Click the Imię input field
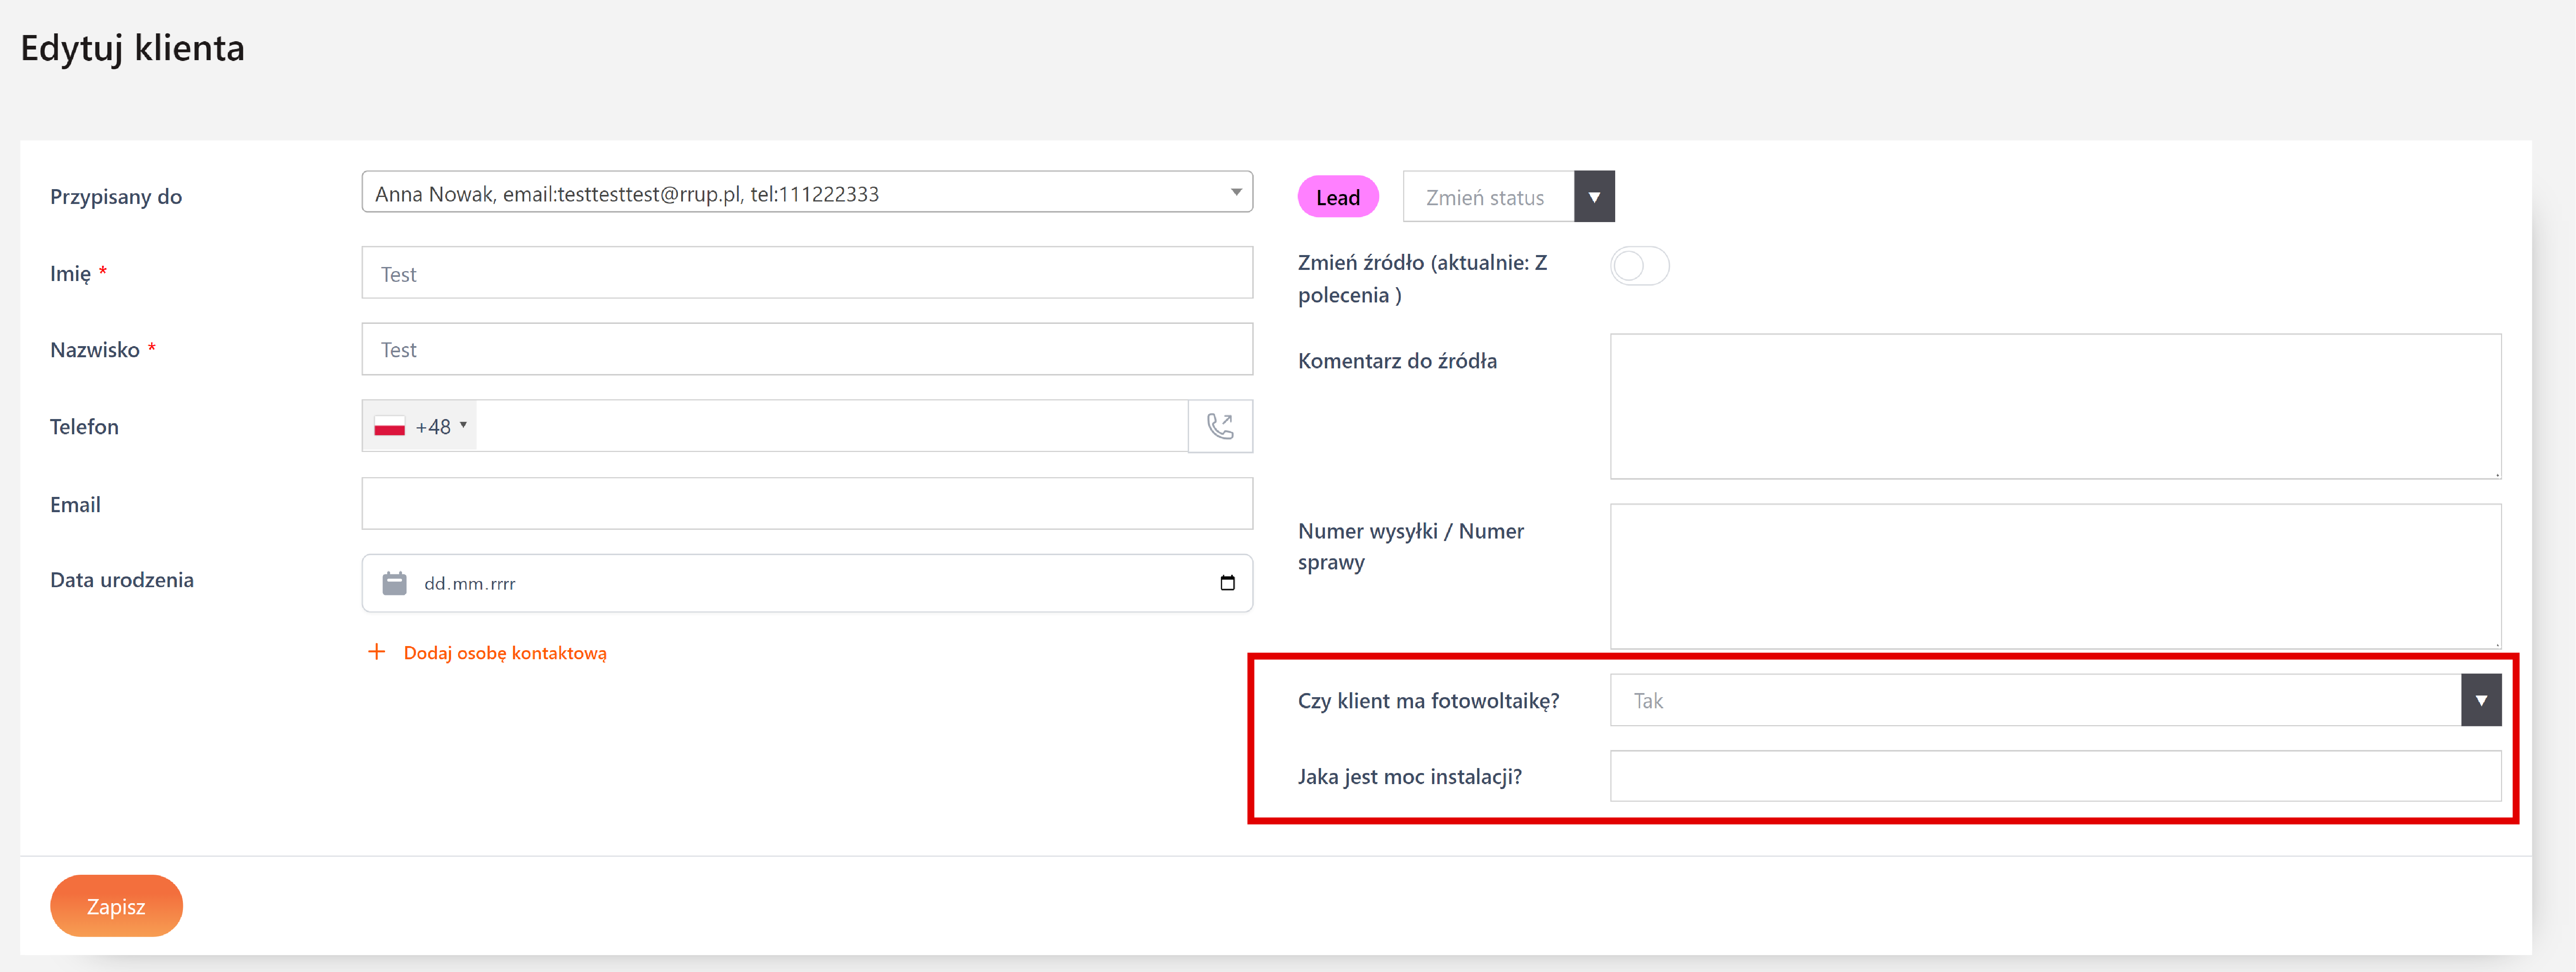The height and width of the screenshot is (972, 2576). (x=806, y=273)
